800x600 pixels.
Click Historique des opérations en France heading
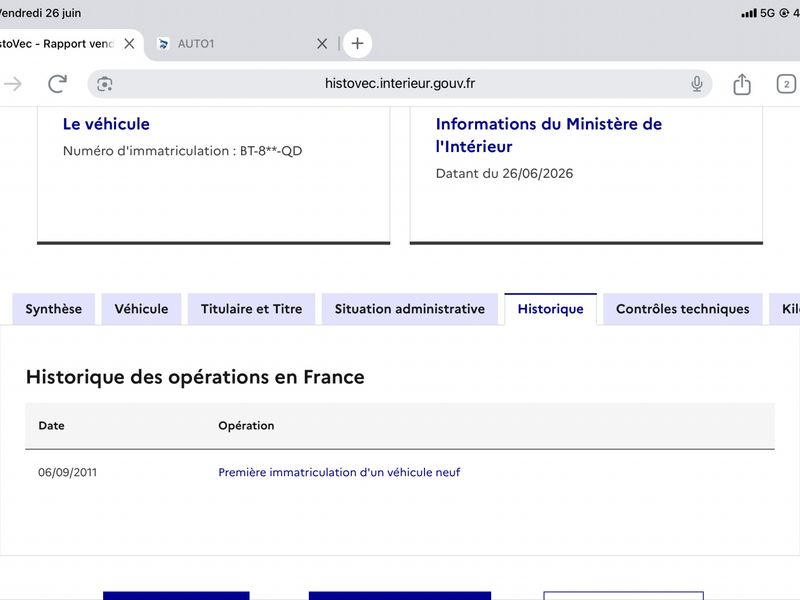pyautogui.click(x=195, y=377)
